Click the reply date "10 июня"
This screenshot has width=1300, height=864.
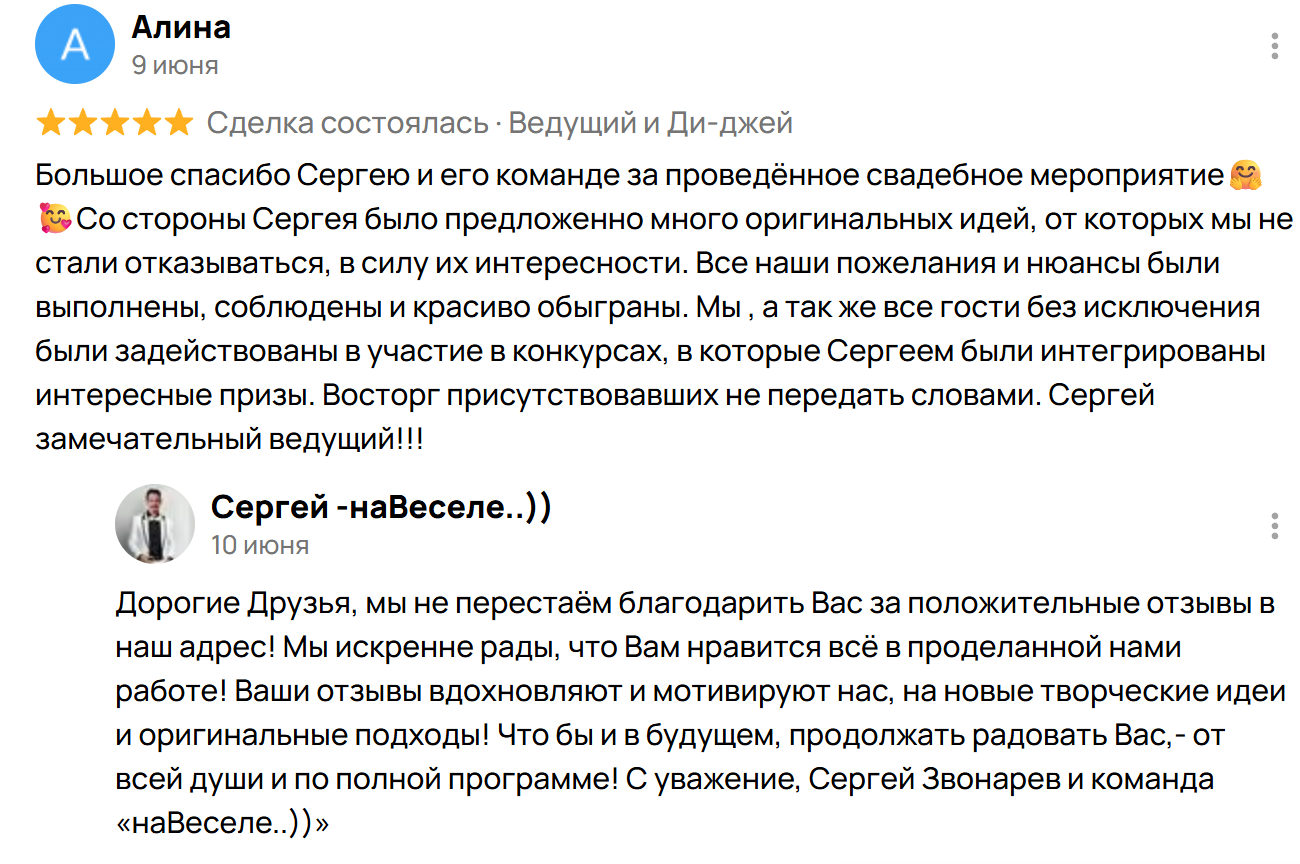260,545
